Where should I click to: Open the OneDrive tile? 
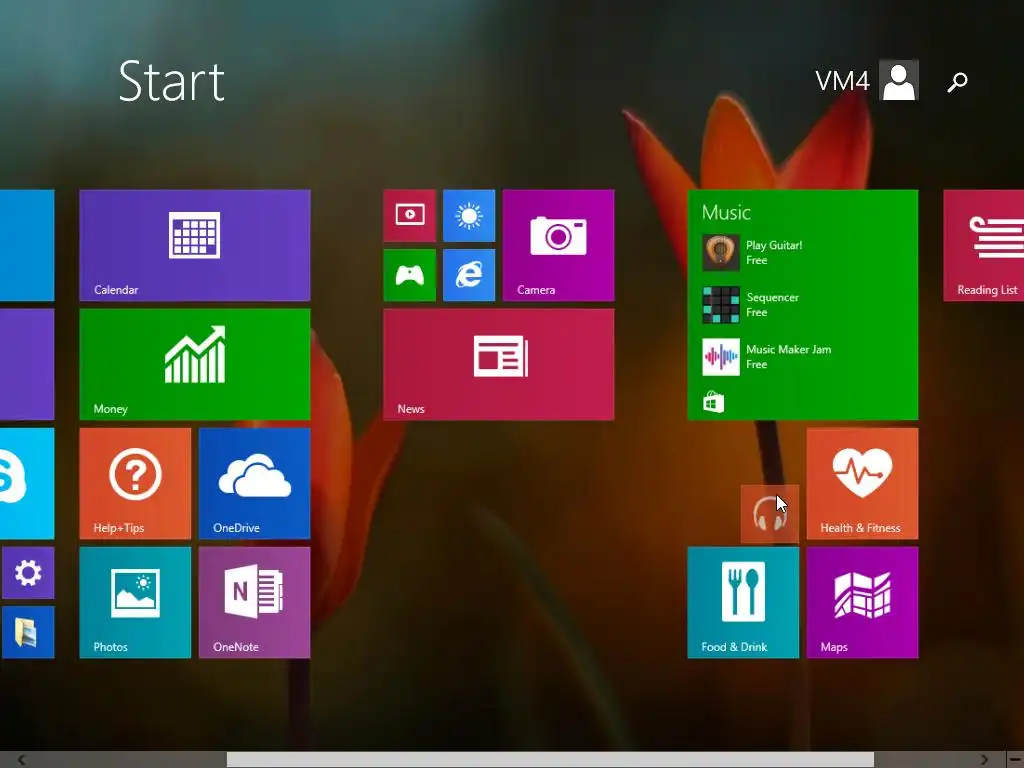pyautogui.click(x=254, y=483)
